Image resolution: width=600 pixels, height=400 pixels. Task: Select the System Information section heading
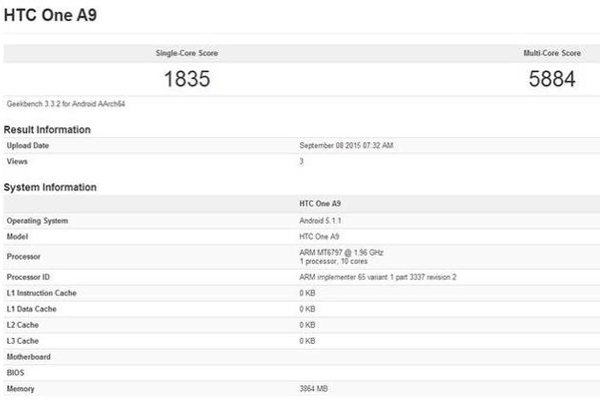click(50, 187)
